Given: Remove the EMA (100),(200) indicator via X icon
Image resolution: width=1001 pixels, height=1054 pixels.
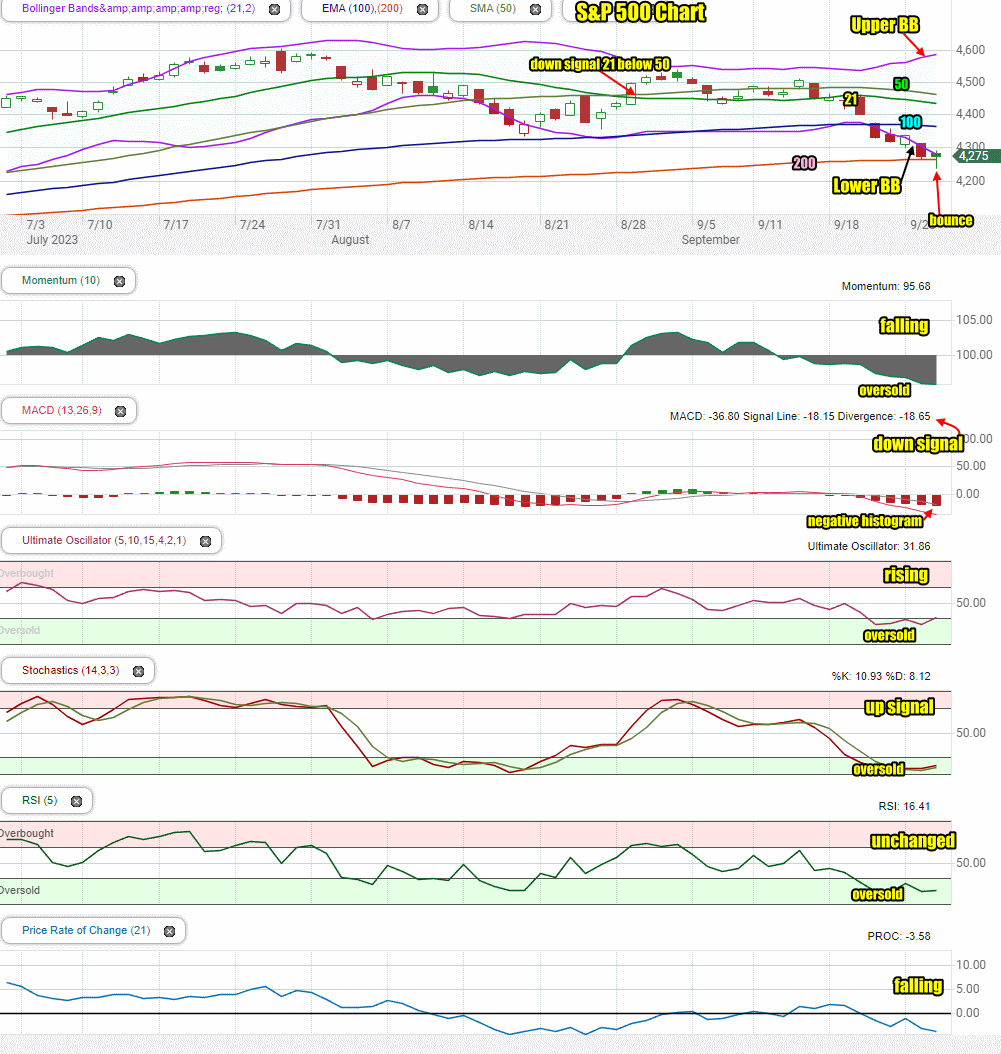Looking at the screenshot, I should point(422,9).
